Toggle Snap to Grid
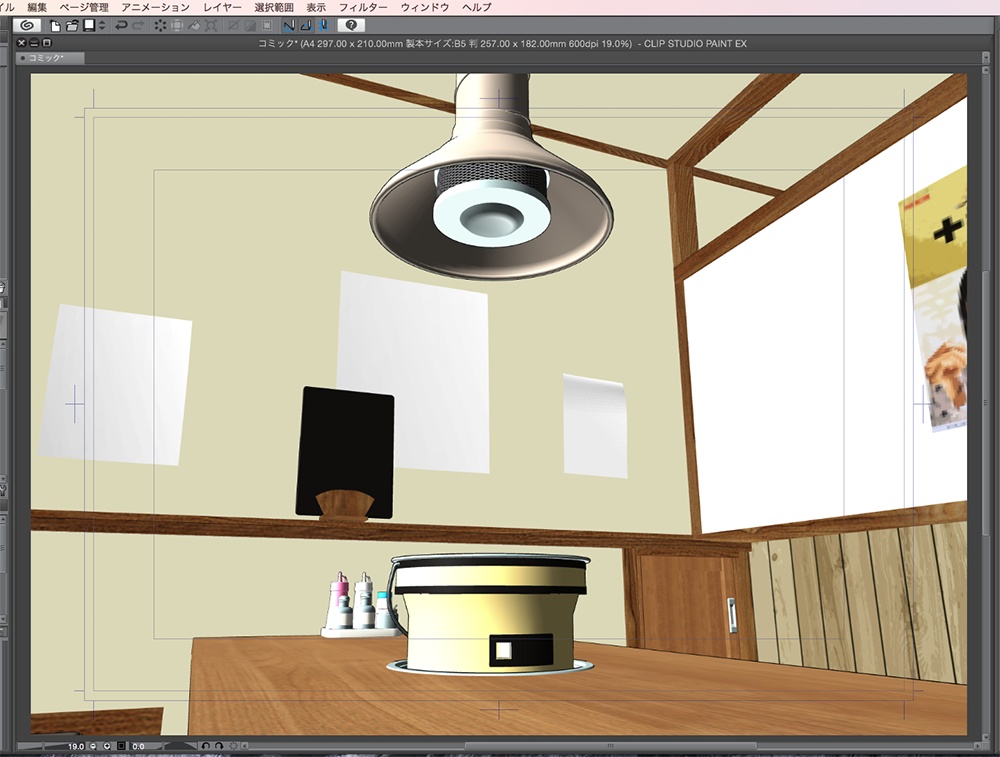The width and height of the screenshot is (1000, 757). pyautogui.click(x=323, y=26)
